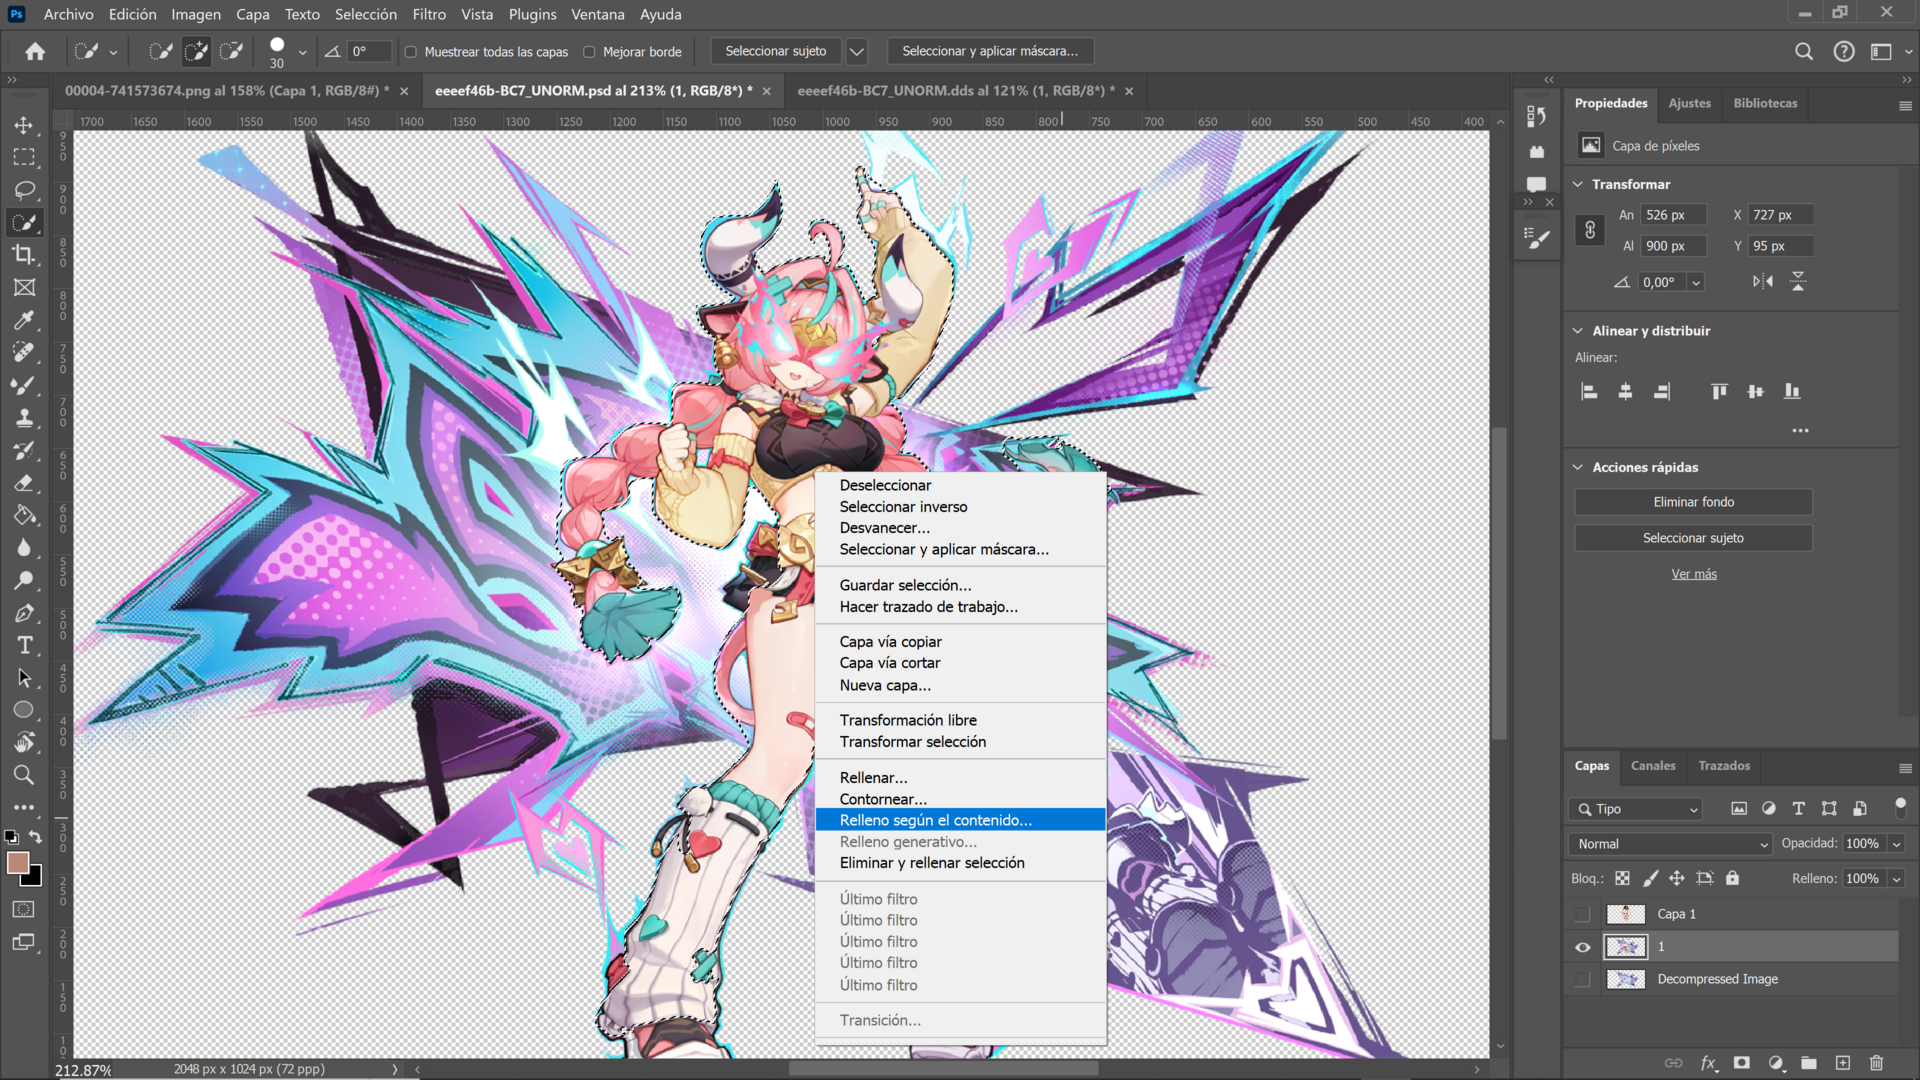The width and height of the screenshot is (1920, 1080).
Task: Enable Mejorar borde checkbox
Action: (590, 52)
